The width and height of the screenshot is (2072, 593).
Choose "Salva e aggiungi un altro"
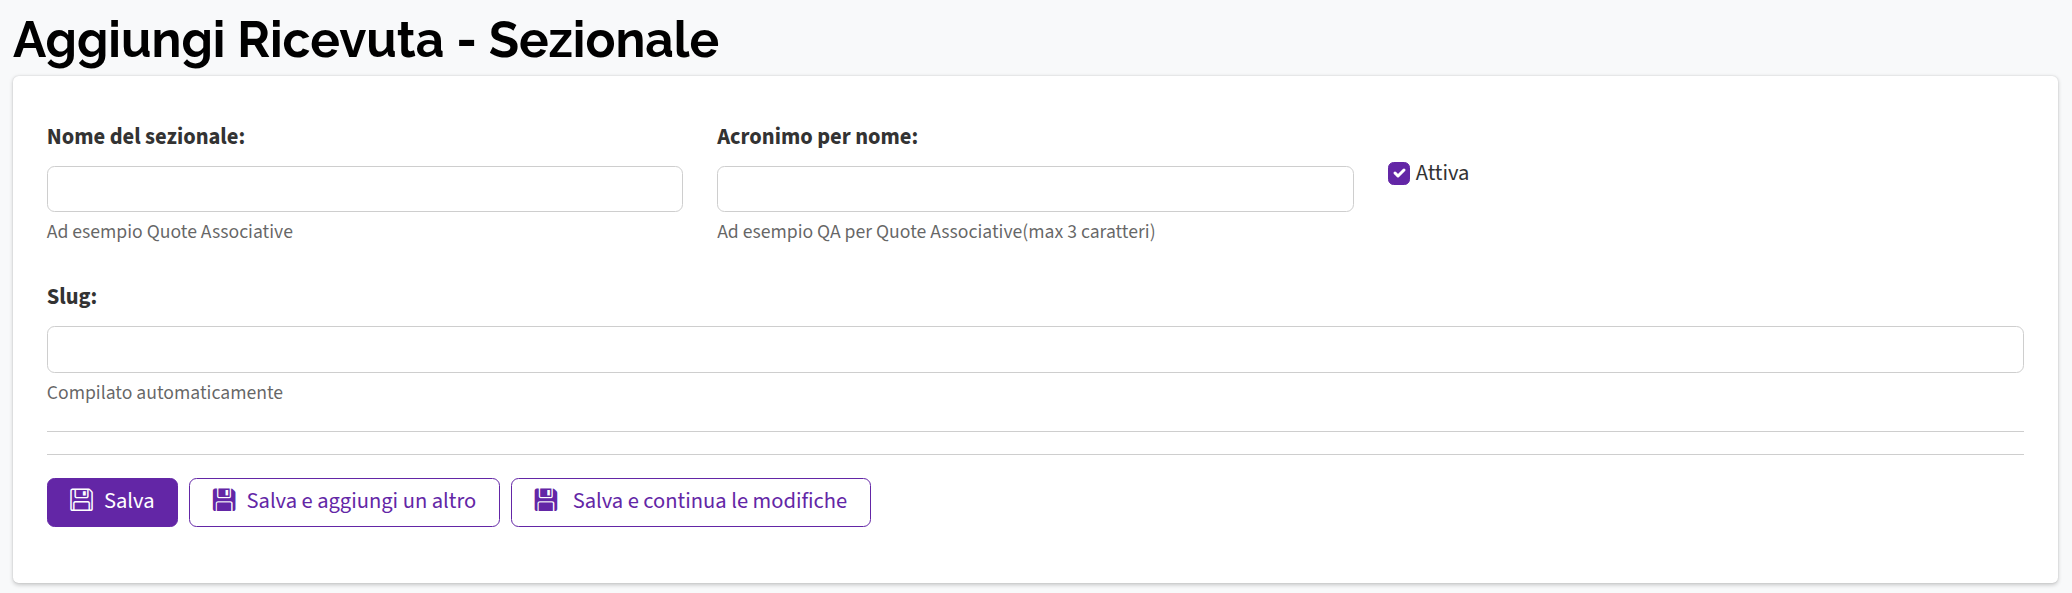pyautogui.click(x=344, y=501)
